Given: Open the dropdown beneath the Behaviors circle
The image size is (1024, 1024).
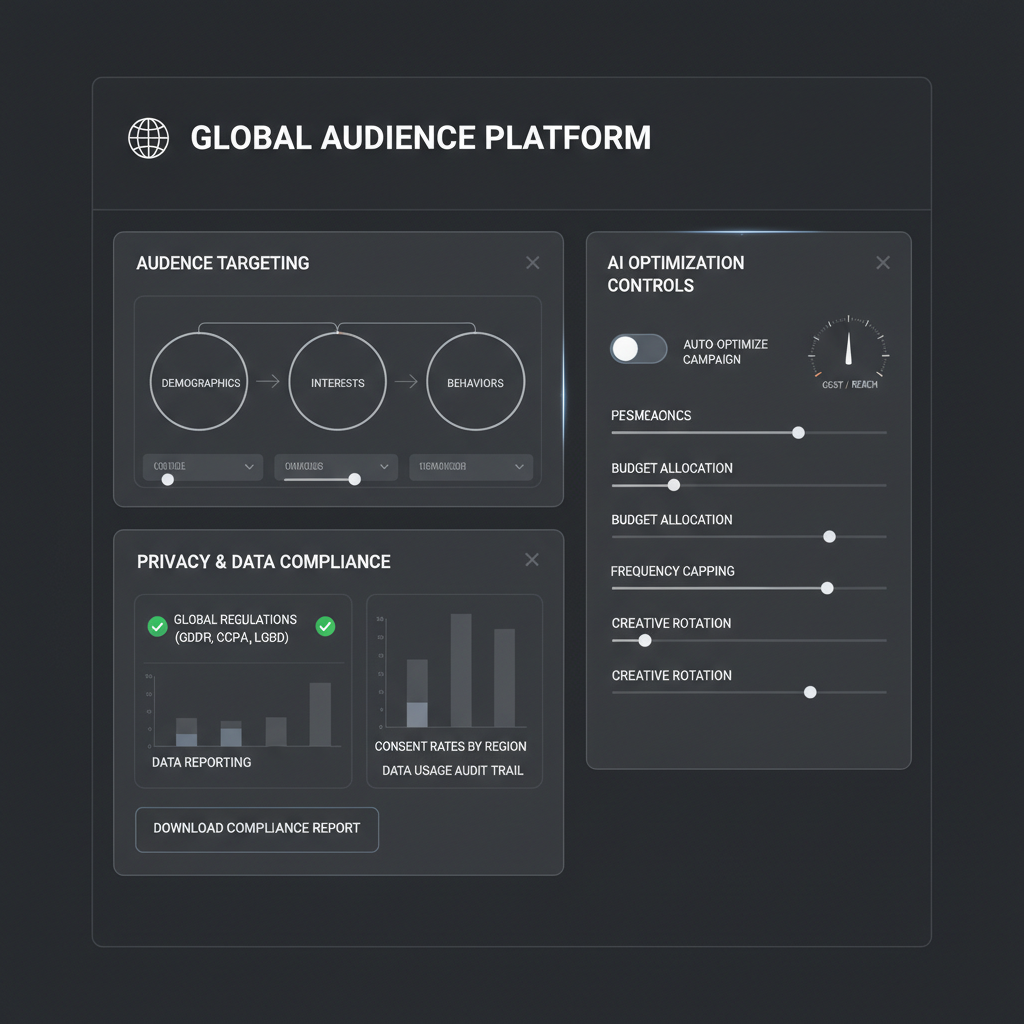Looking at the screenshot, I should tap(471, 466).
